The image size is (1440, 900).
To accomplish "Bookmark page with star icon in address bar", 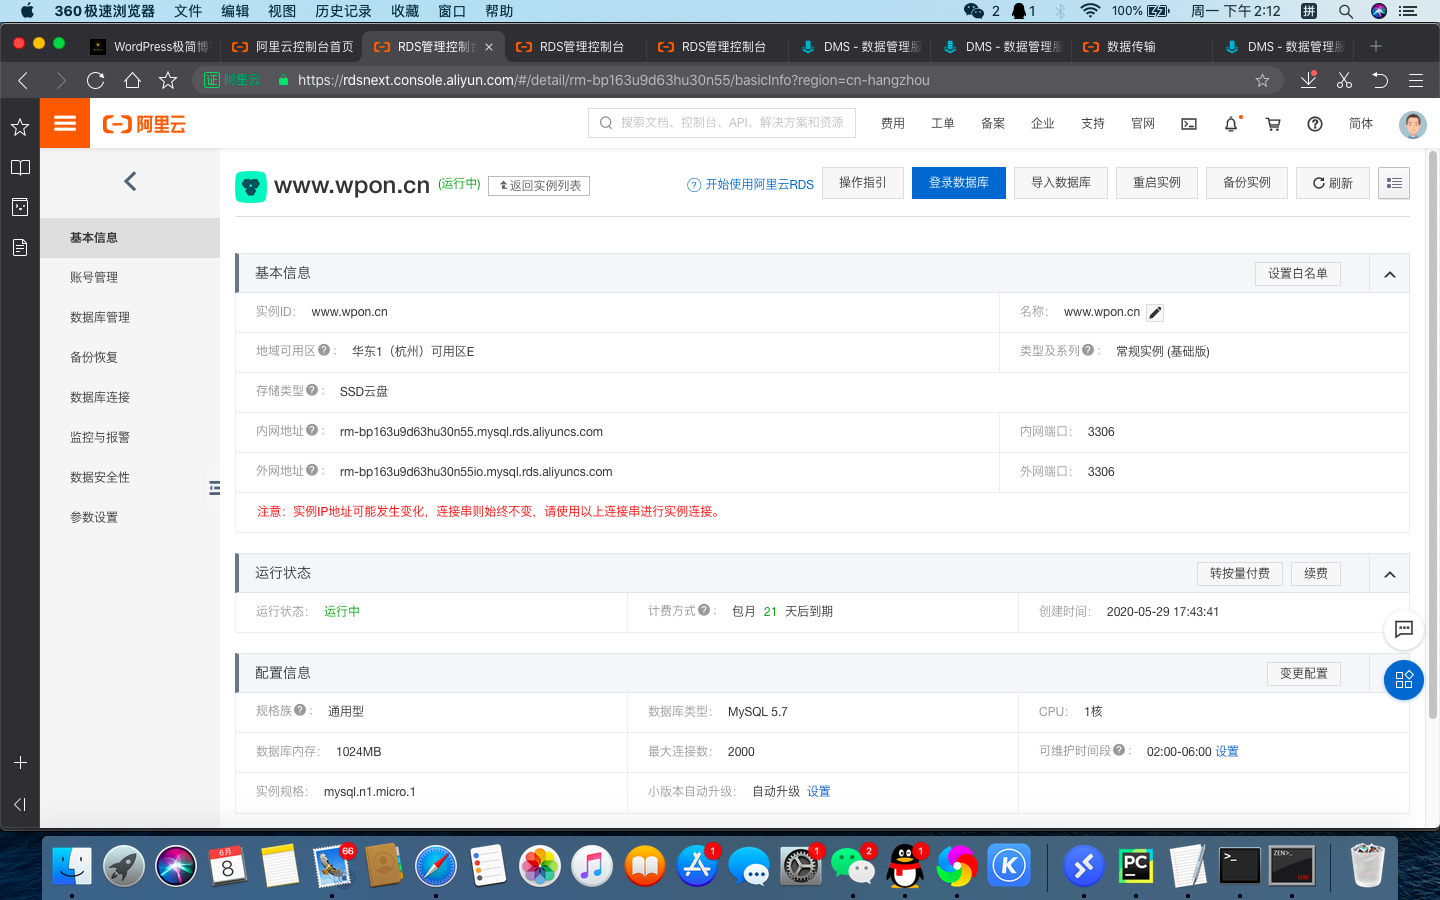I will tap(1262, 80).
